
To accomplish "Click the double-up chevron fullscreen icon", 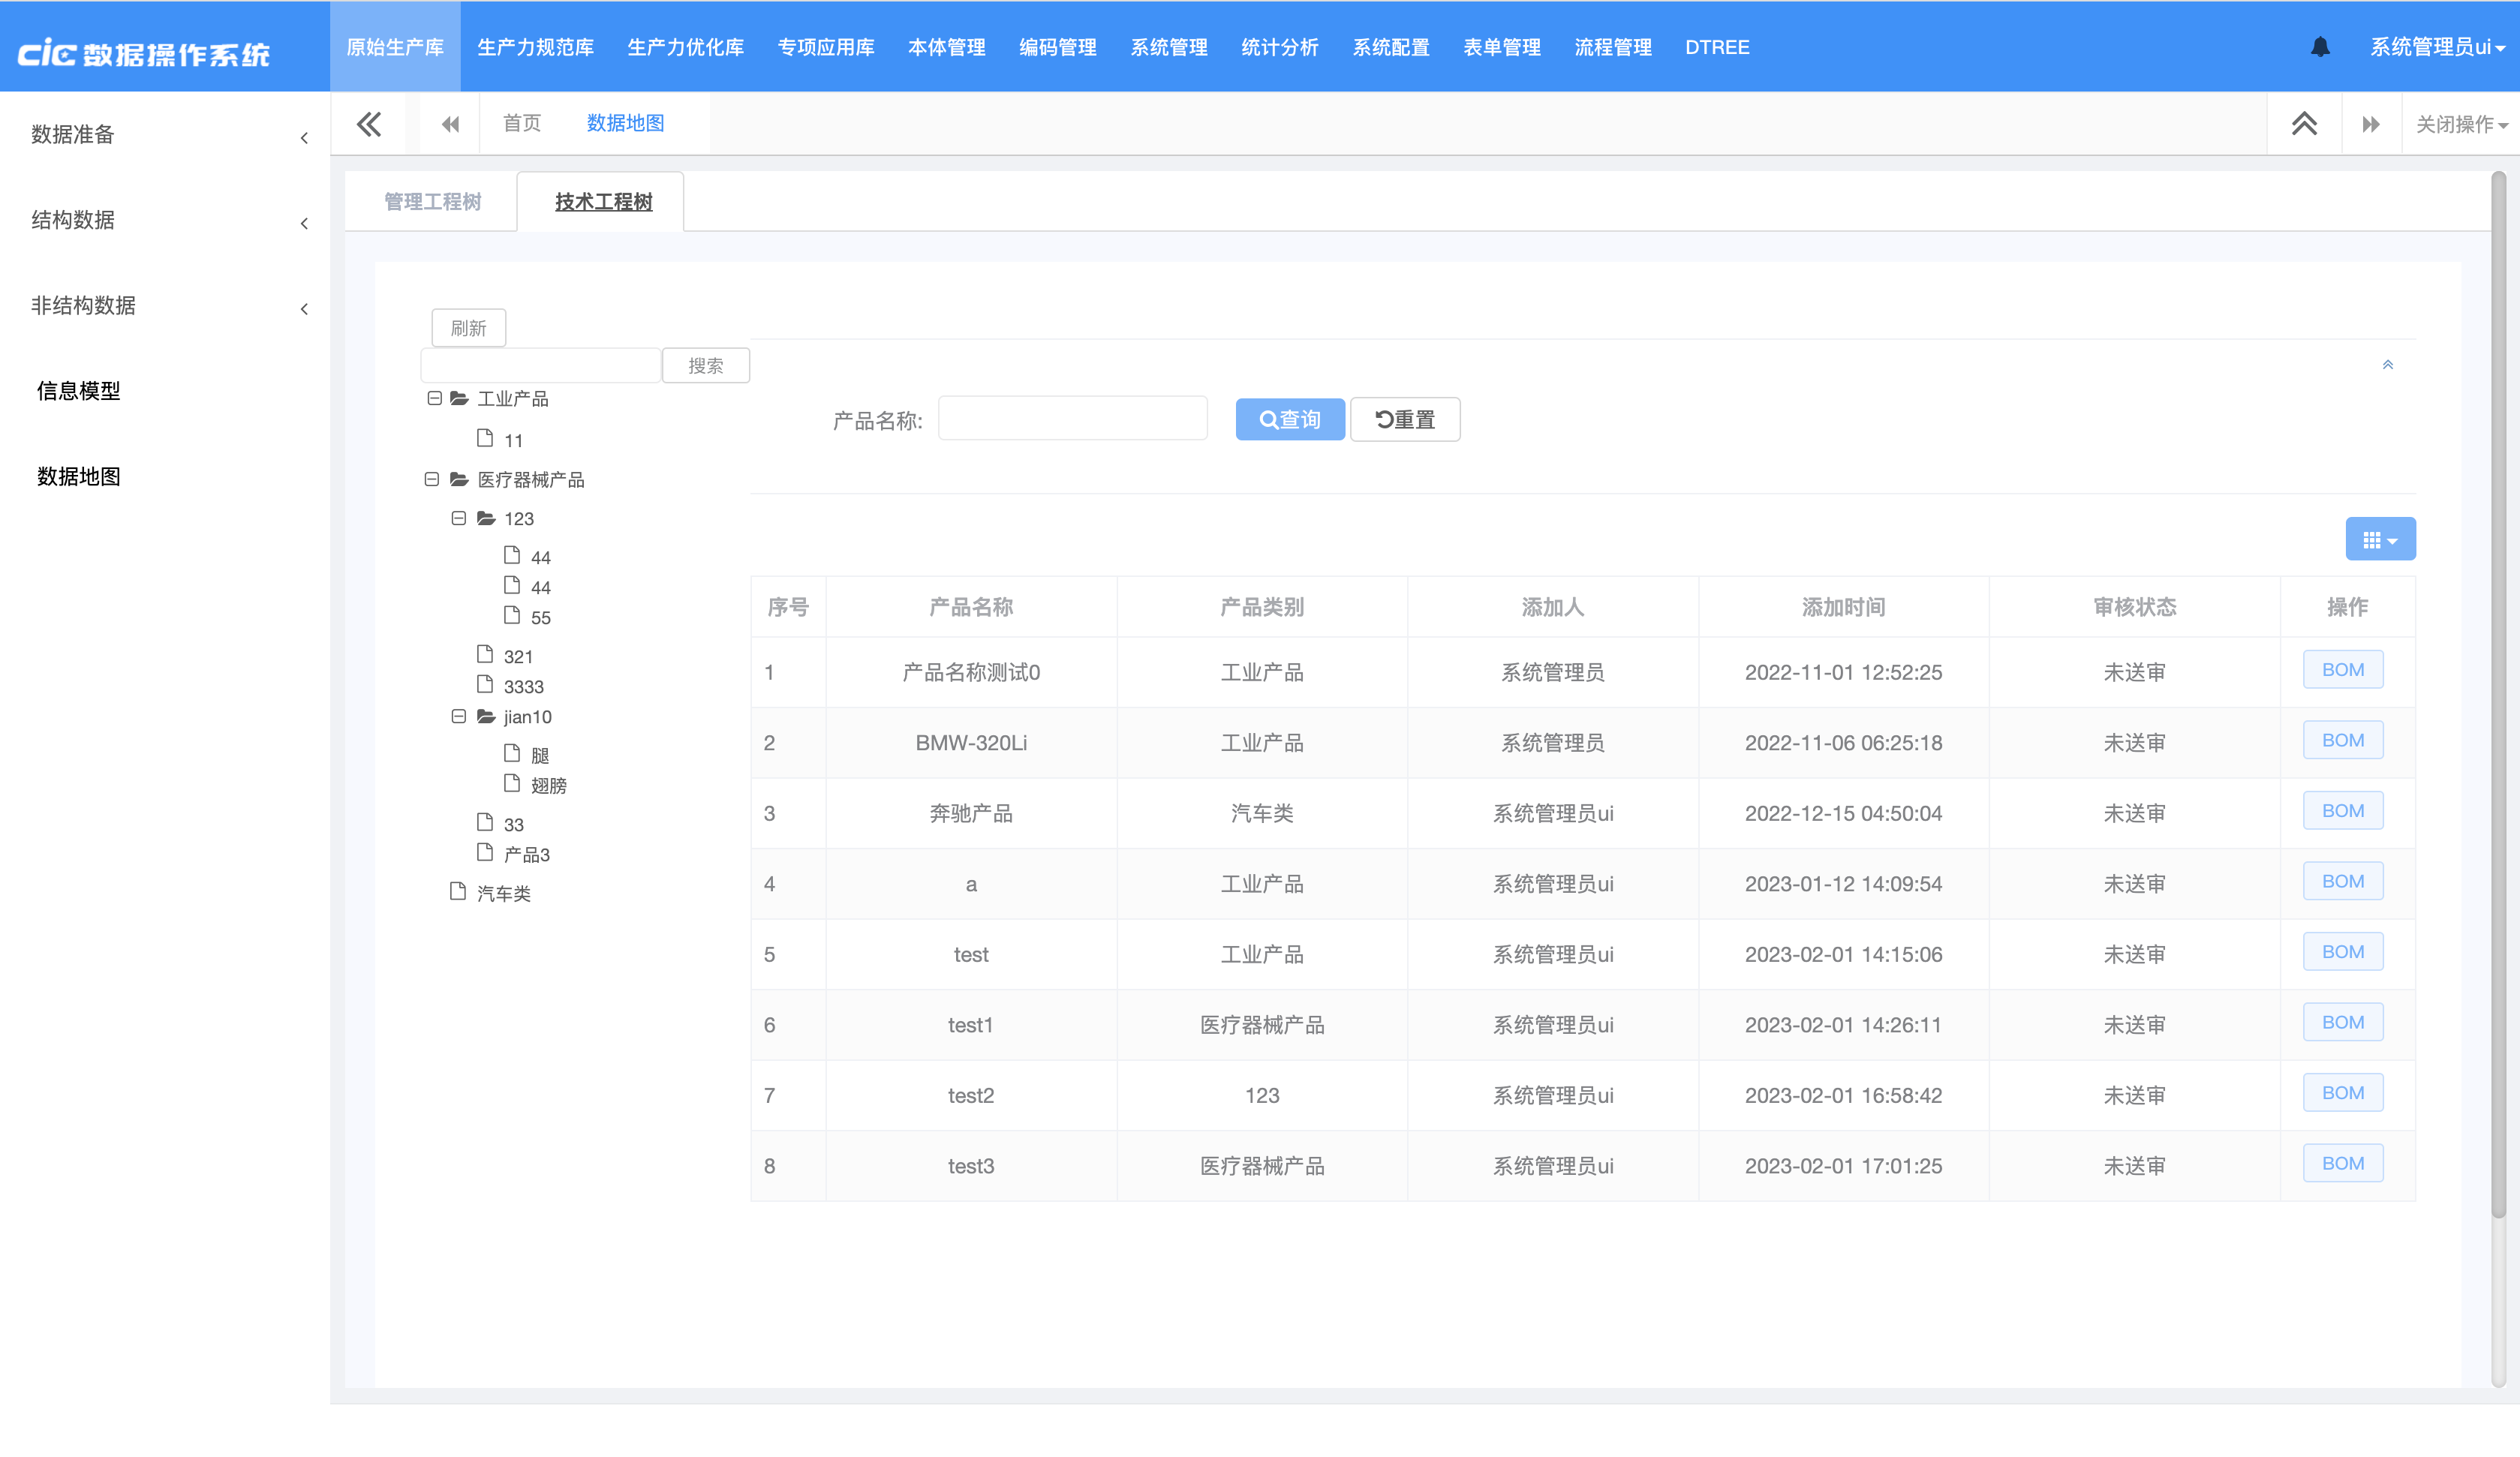I will (x=2304, y=124).
